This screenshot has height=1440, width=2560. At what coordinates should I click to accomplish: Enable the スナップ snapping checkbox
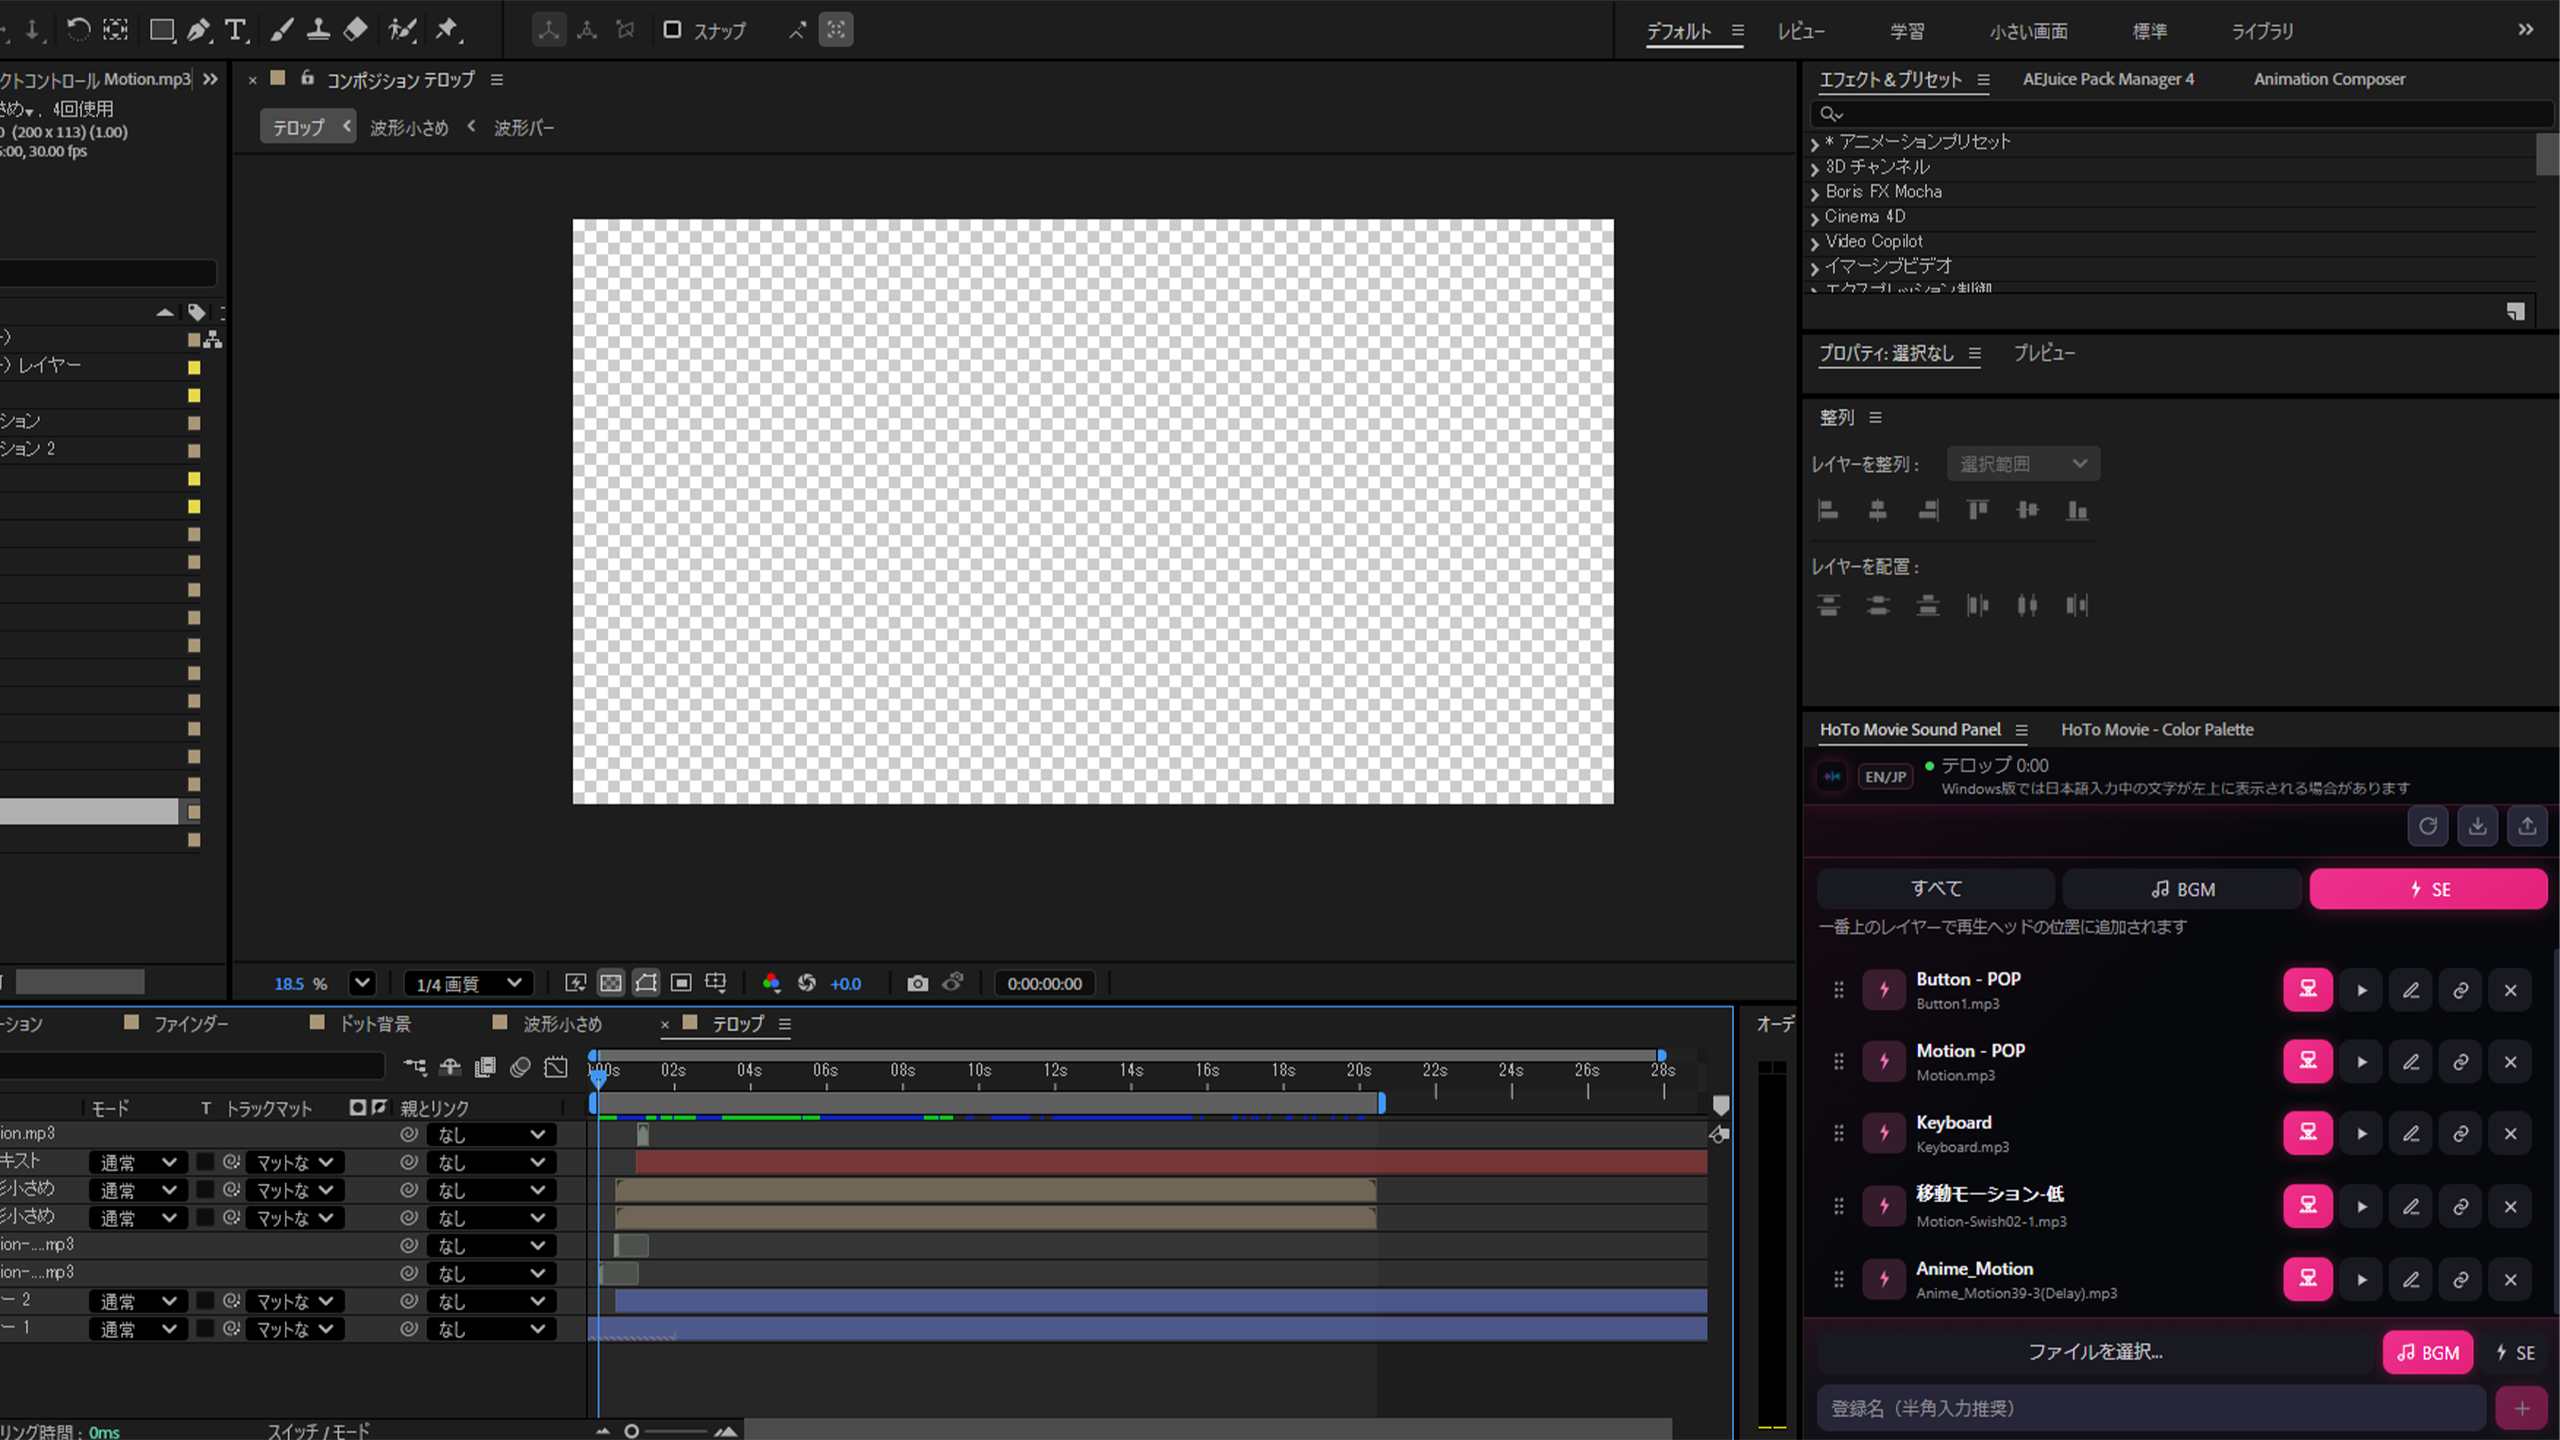pos(672,30)
